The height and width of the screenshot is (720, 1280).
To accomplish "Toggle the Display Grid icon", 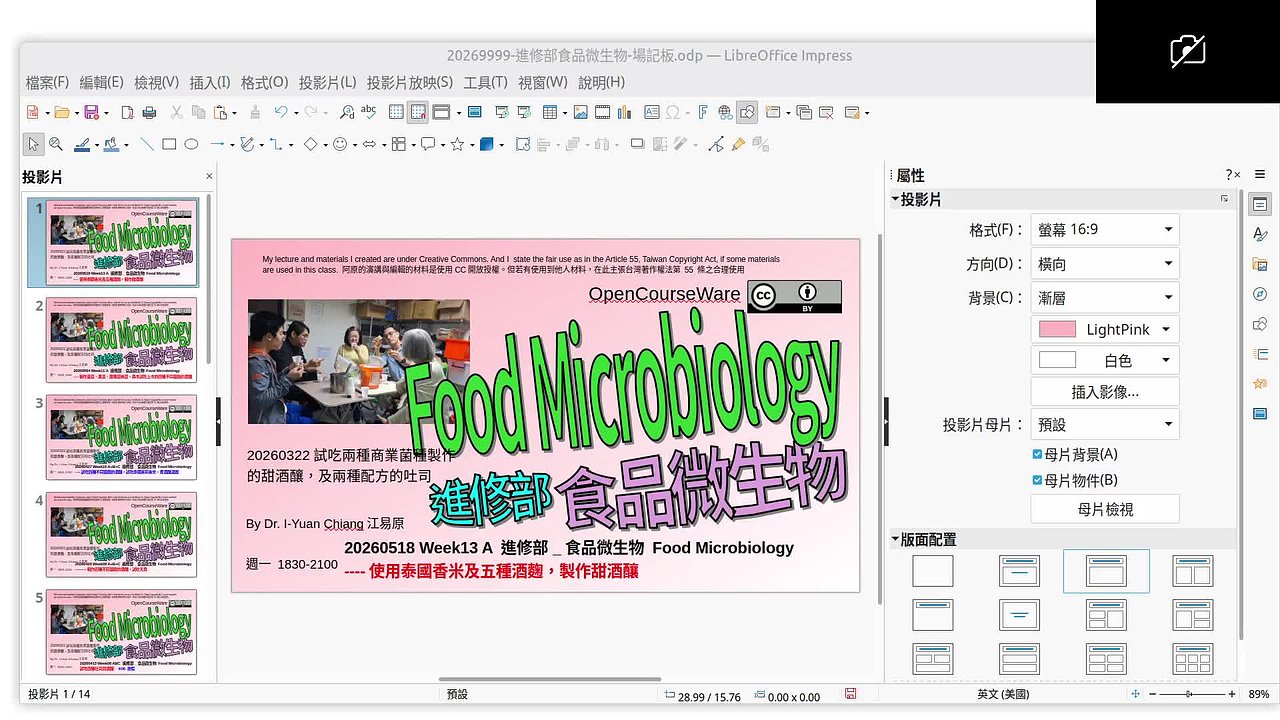I will [396, 112].
